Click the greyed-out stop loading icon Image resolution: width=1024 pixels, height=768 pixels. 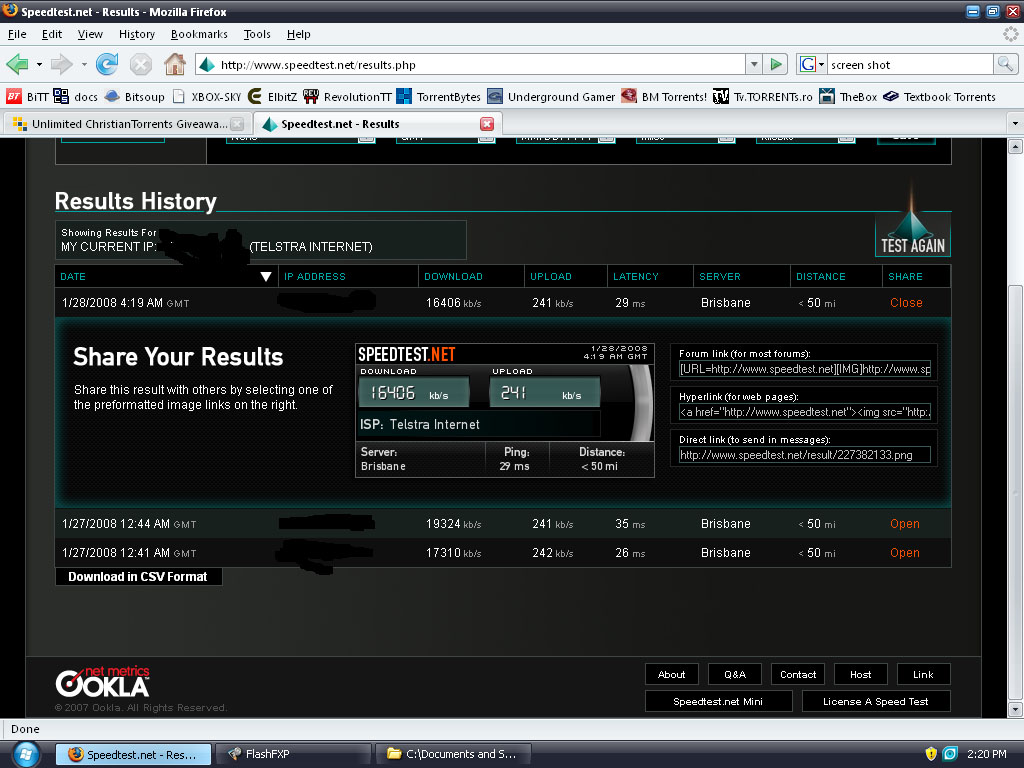point(140,64)
